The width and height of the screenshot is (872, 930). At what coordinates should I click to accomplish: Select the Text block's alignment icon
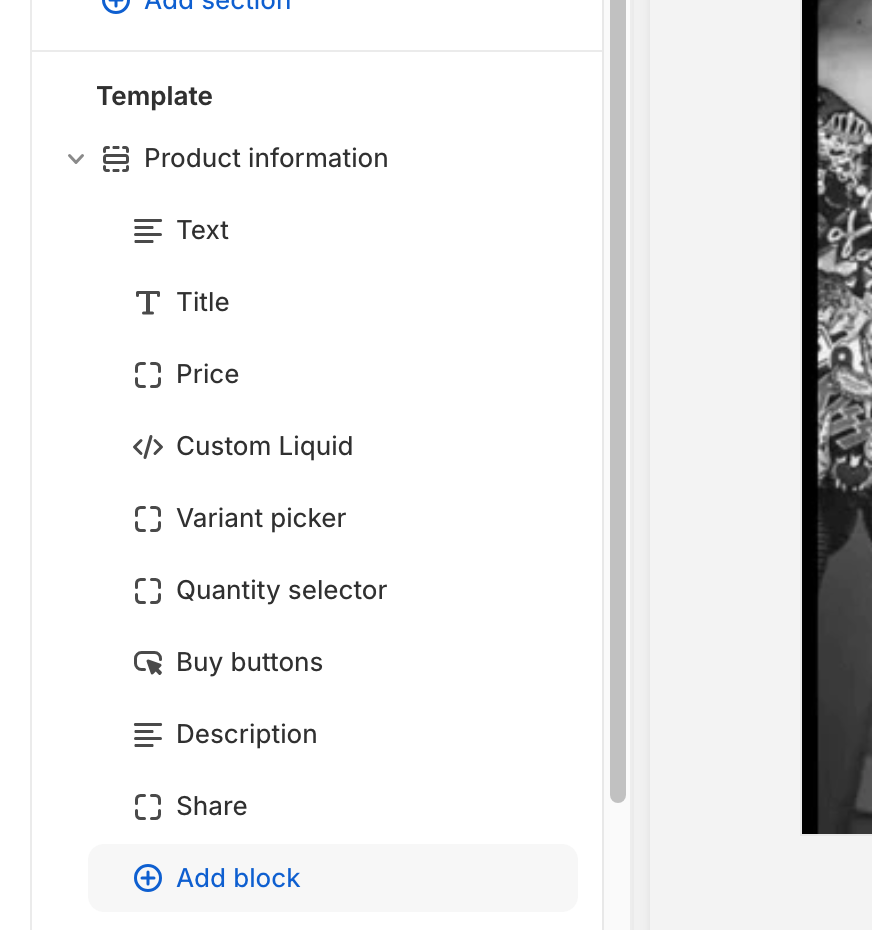147,230
